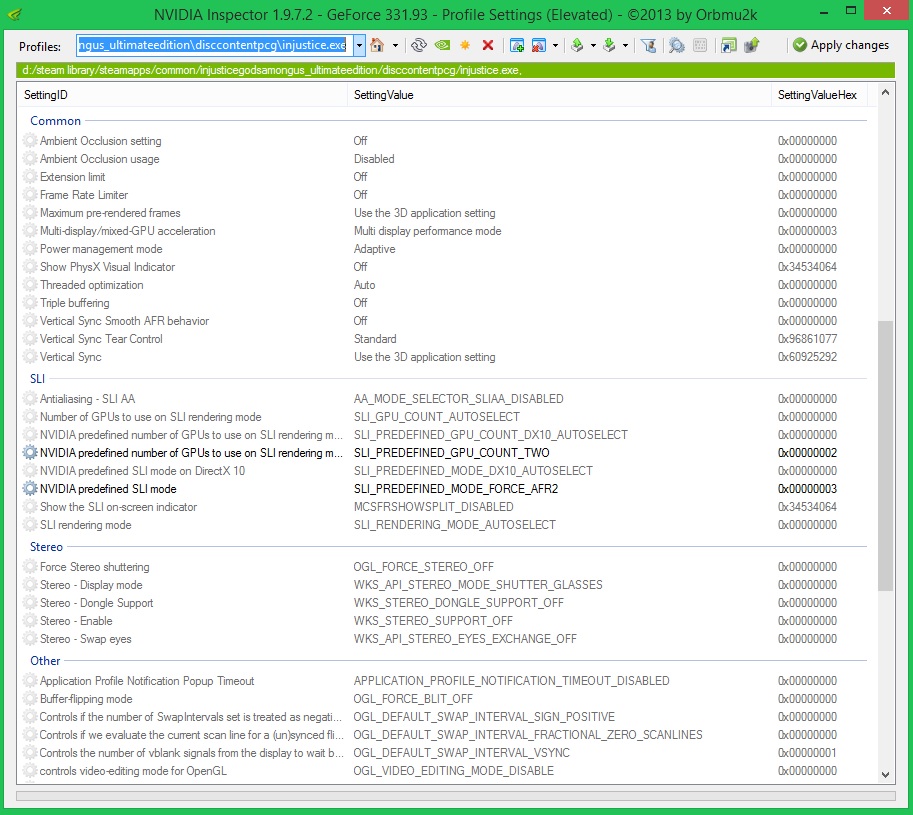Click gear icon for Stereo - Enable
Viewport: 913px width, 815px height.
click(x=30, y=621)
